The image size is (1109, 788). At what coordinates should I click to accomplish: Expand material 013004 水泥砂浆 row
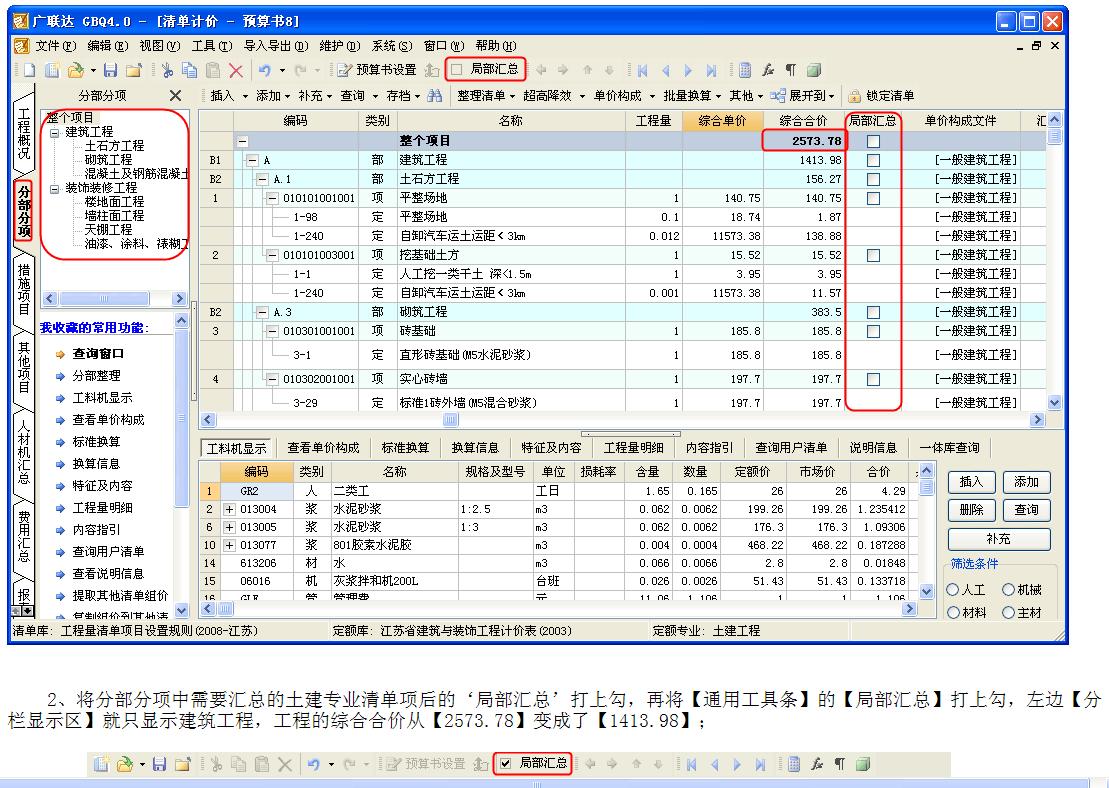[229, 509]
